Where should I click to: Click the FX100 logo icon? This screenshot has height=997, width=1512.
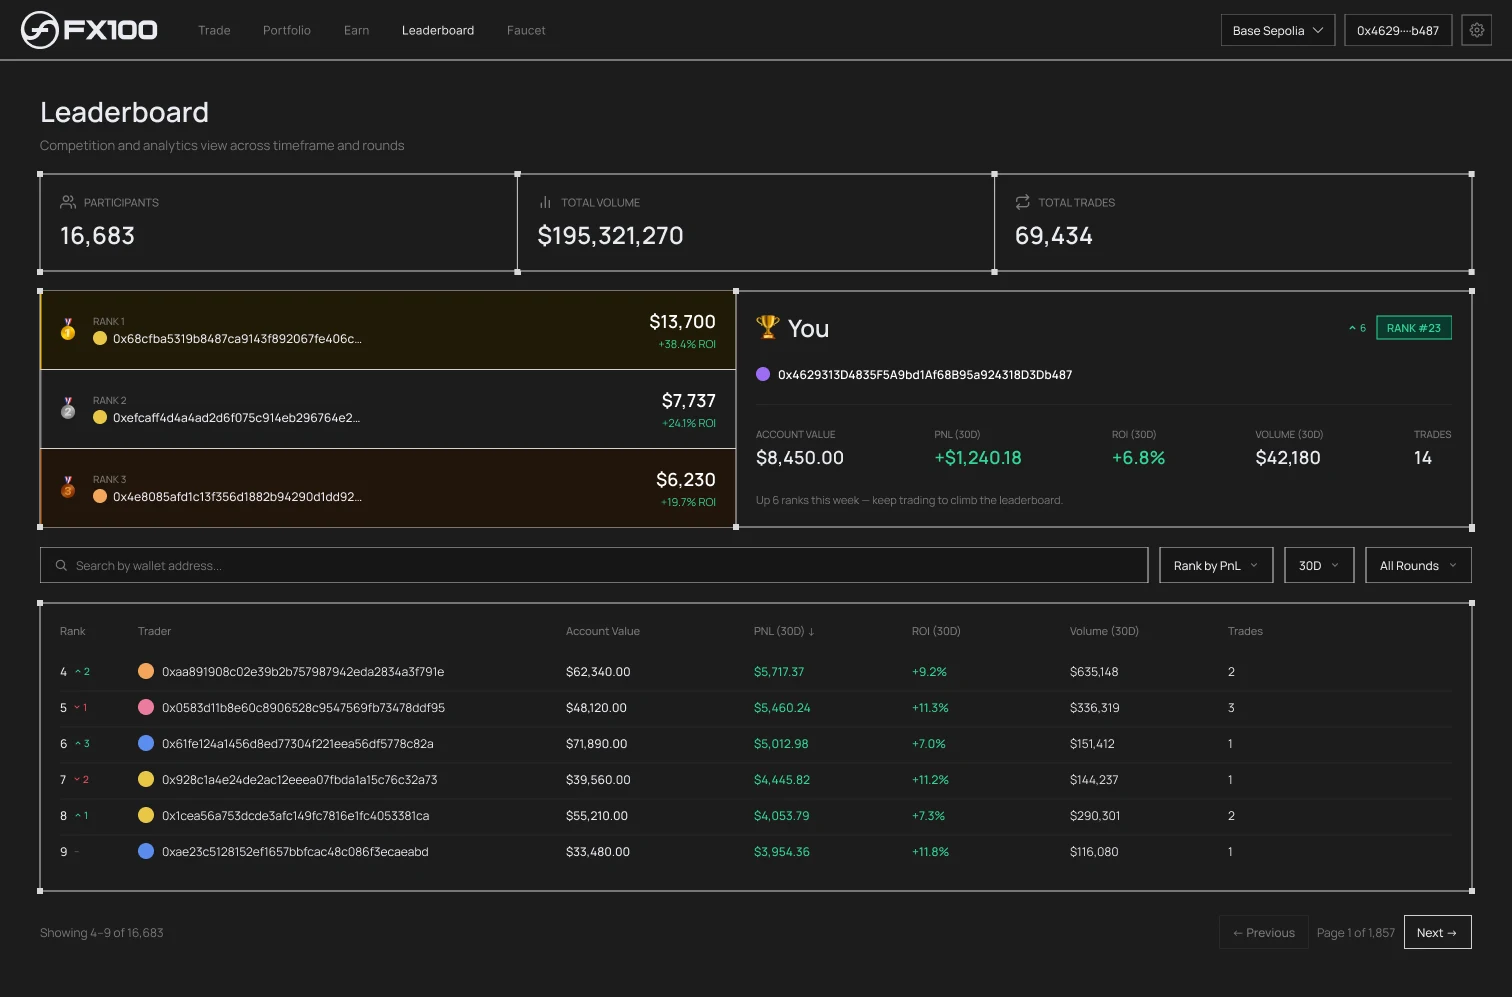pos(39,30)
